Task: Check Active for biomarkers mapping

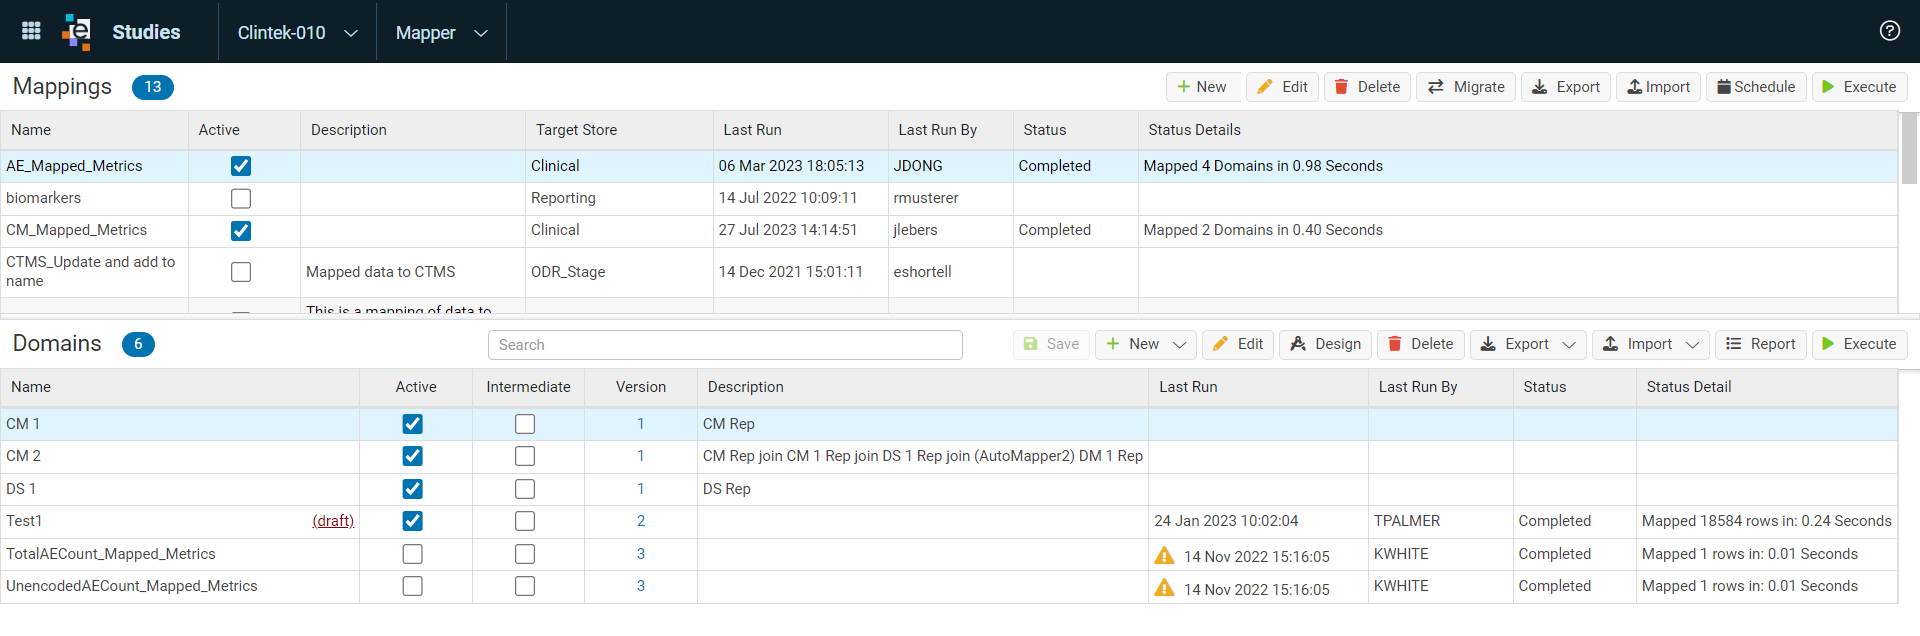Action: click(x=241, y=198)
